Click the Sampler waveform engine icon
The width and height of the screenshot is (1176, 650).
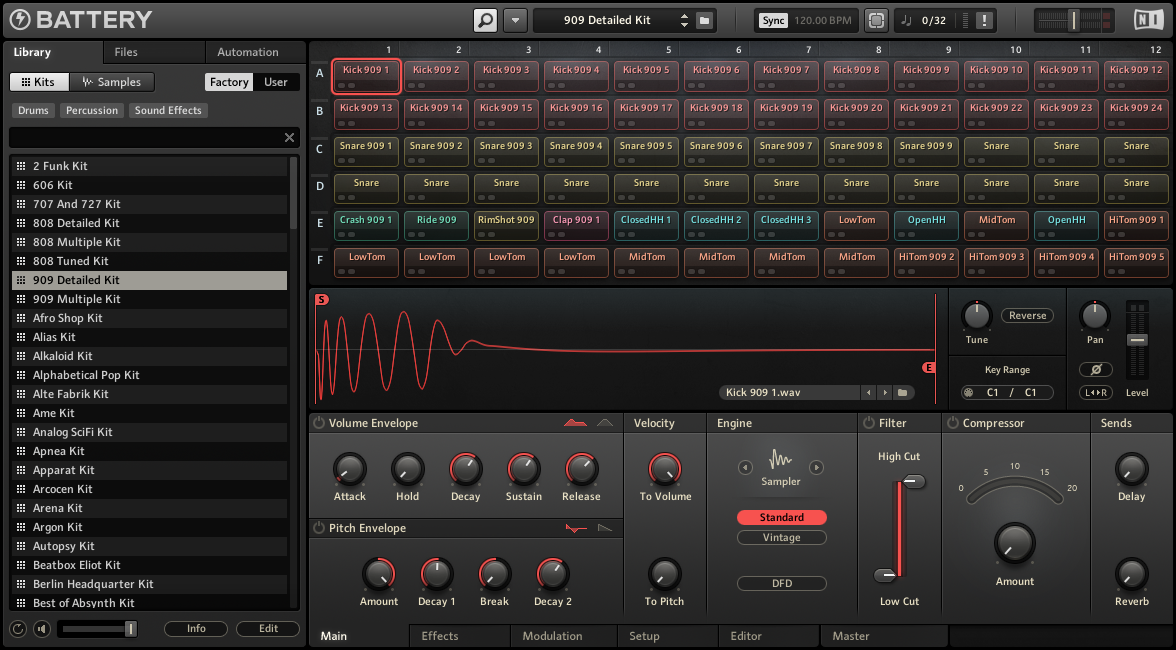click(781, 459)
